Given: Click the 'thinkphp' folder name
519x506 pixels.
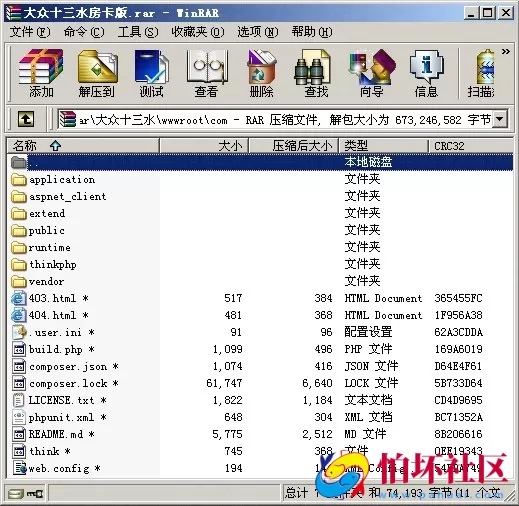Looking at the screenshot, I should tap(53, 265).
